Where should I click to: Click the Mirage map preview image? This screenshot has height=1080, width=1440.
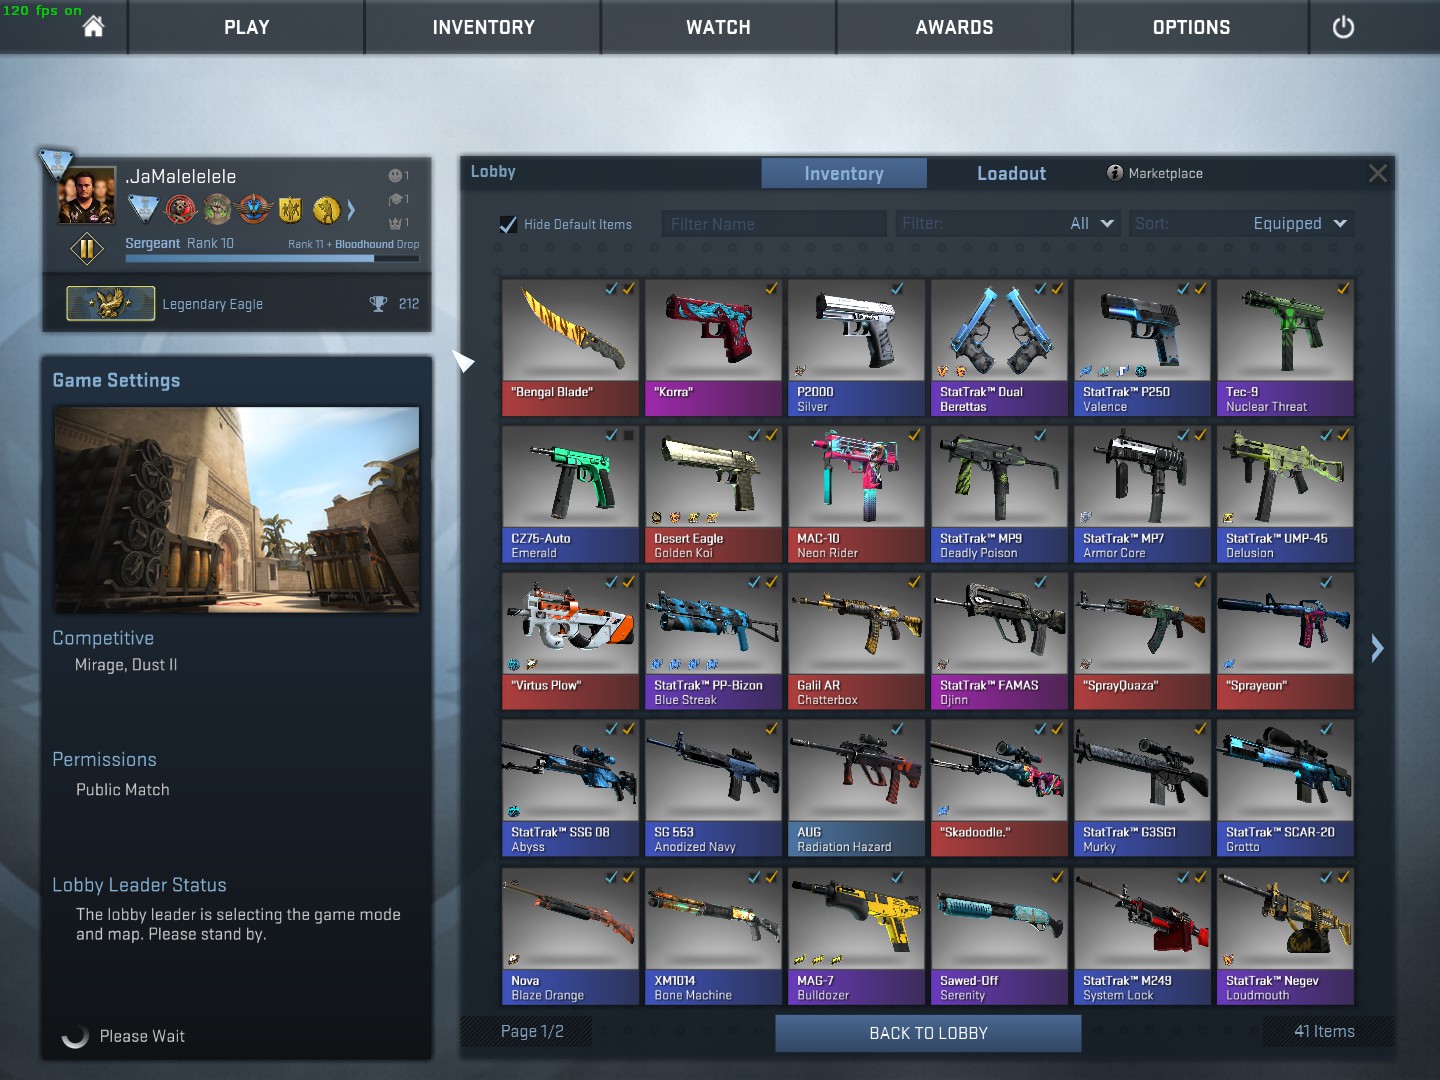237,509
